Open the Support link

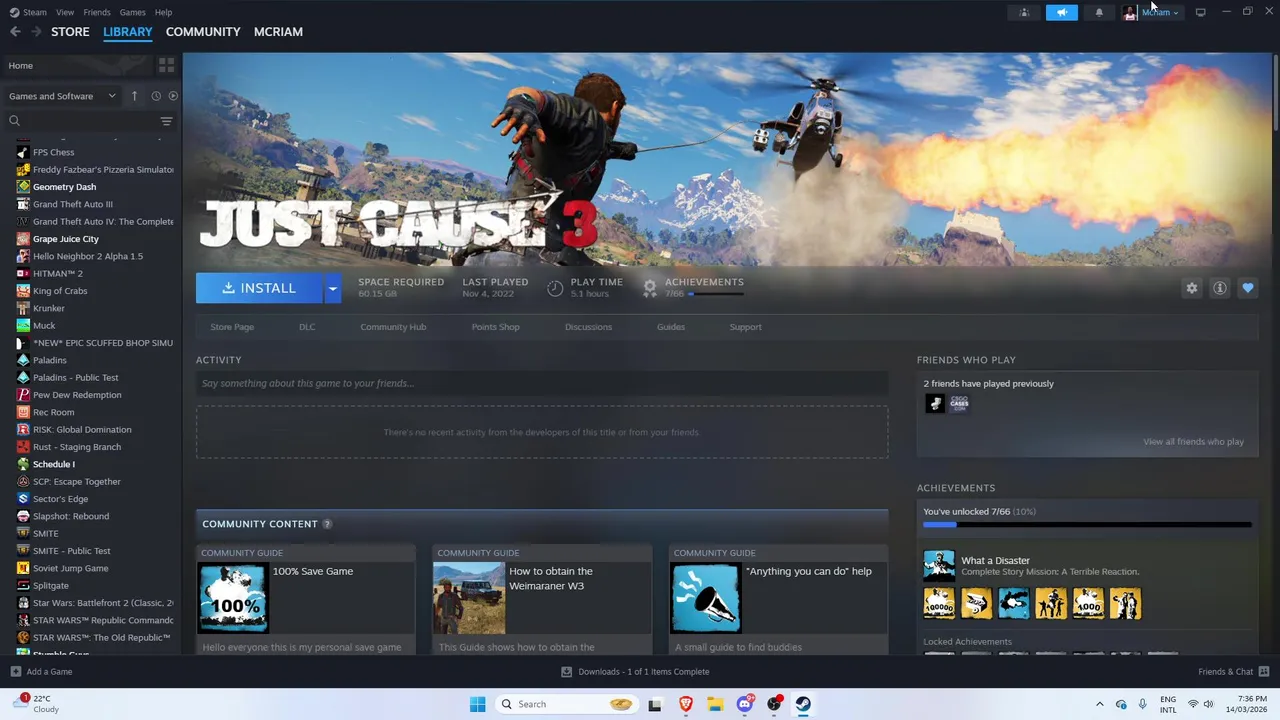pyautogui.click(x=745, y=327)
